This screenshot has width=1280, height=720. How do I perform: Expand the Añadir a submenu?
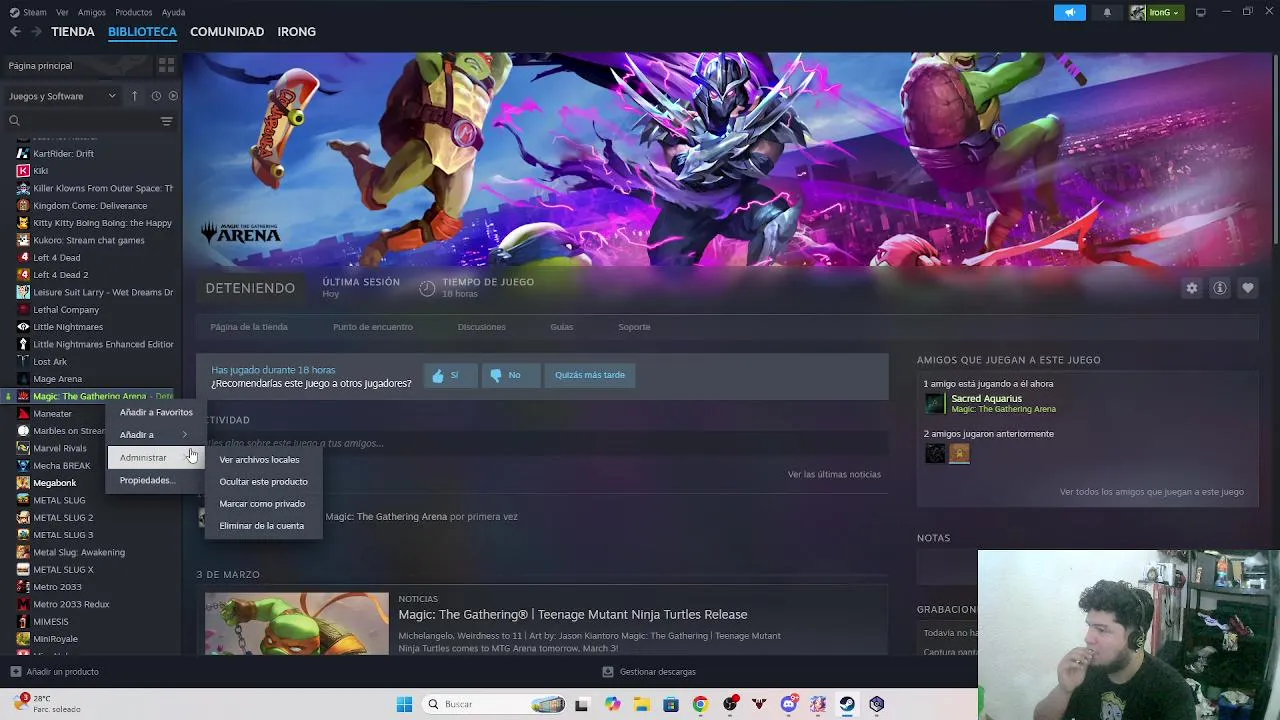click(154, 435)
